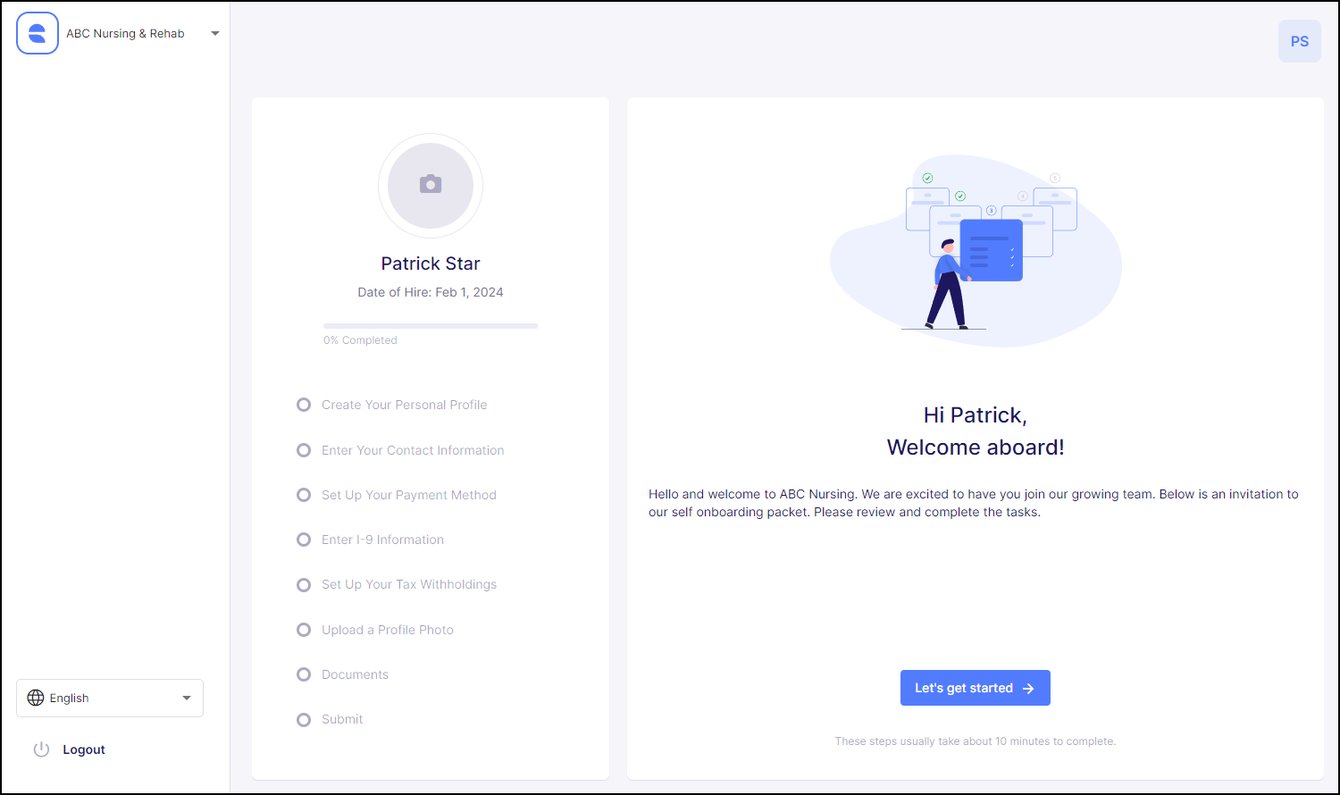
Task: Go to Enter I-9 Information step
Action: 382,540
